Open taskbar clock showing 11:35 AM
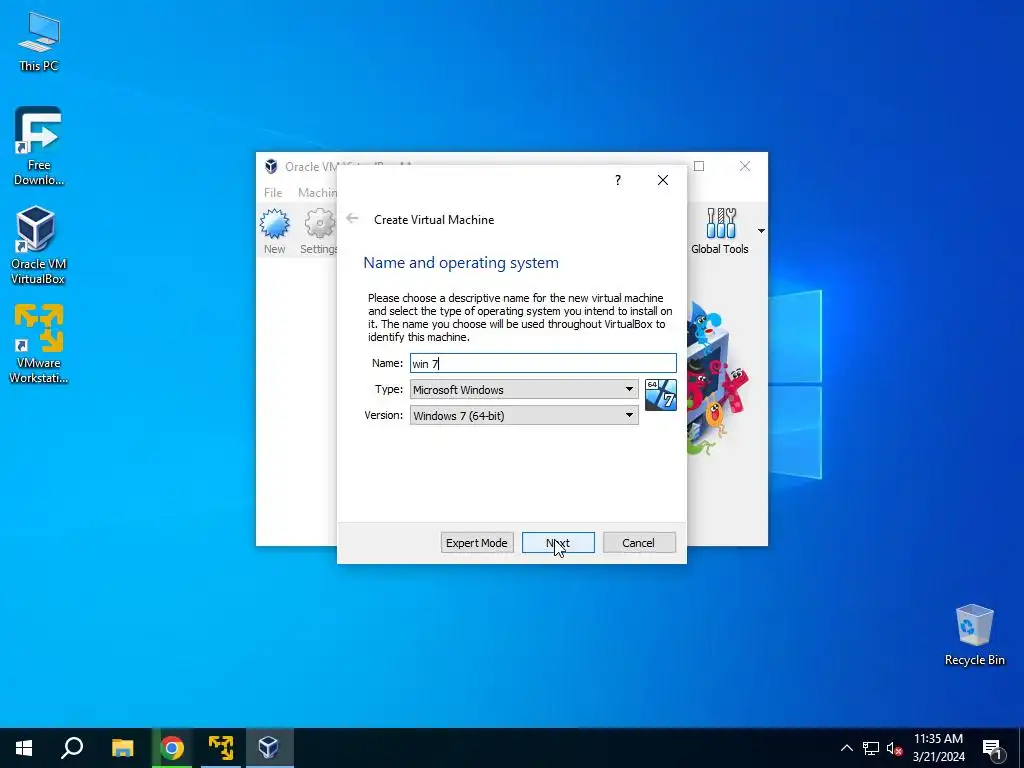This screenshot has height=768, width=1024. point(938,748)
